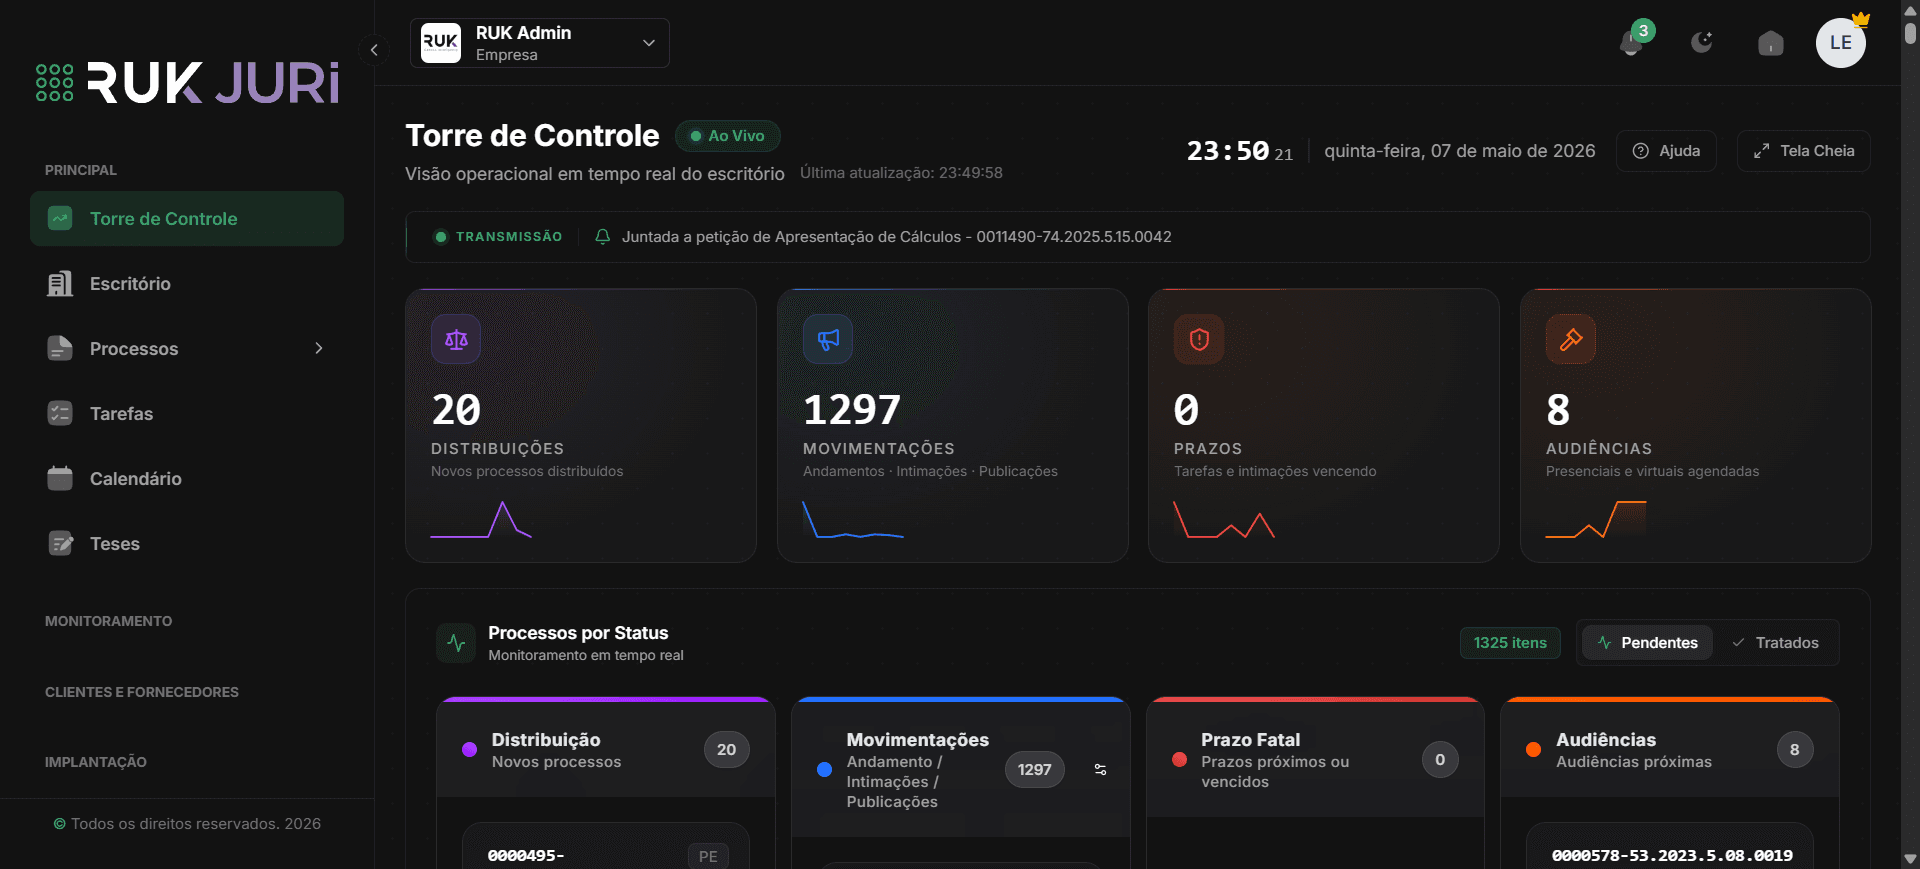Open the RUK Admin company dropdown
Screen dimensions: 1920x869
(x=540, y=43)
